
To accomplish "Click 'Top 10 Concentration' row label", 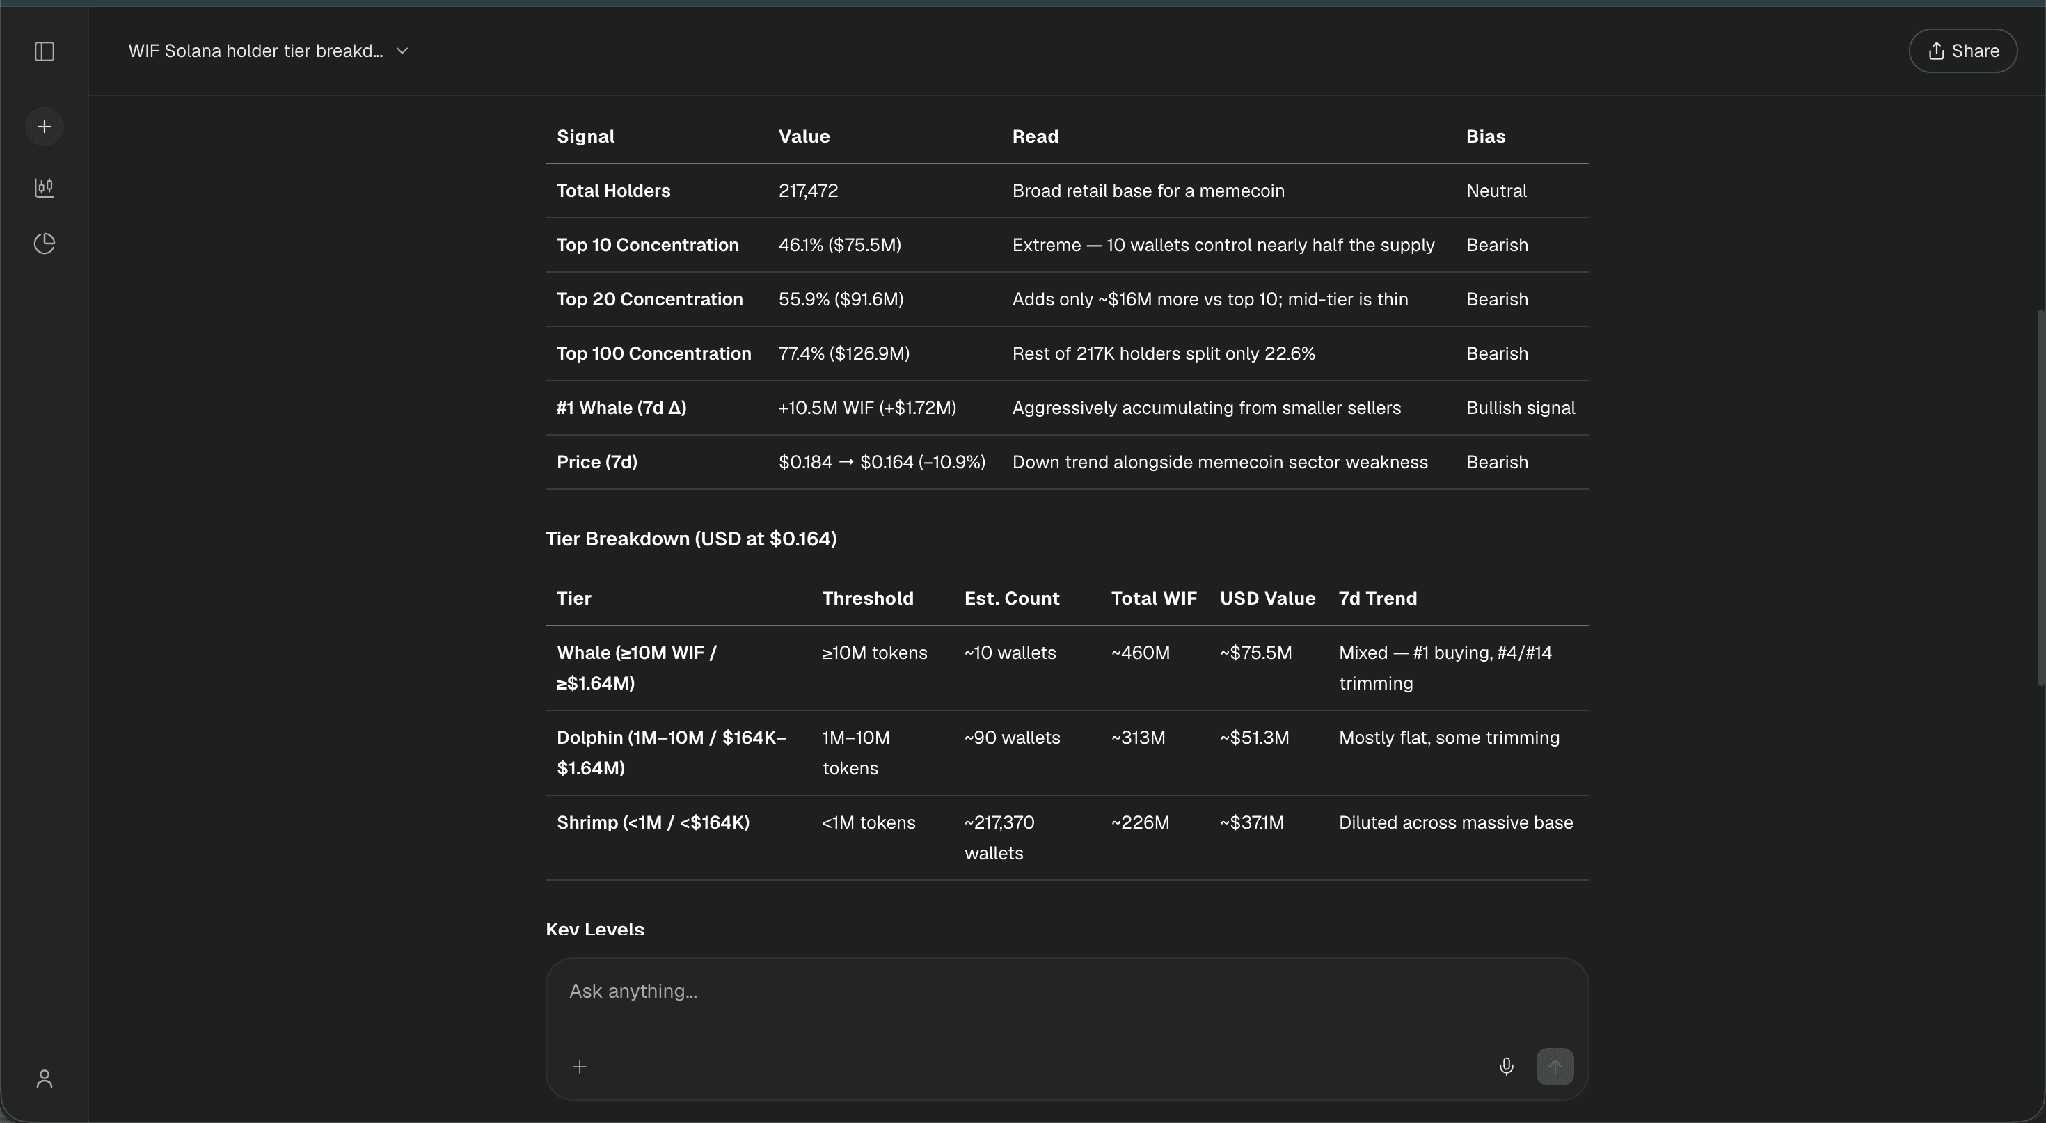I will pos(647,245).
